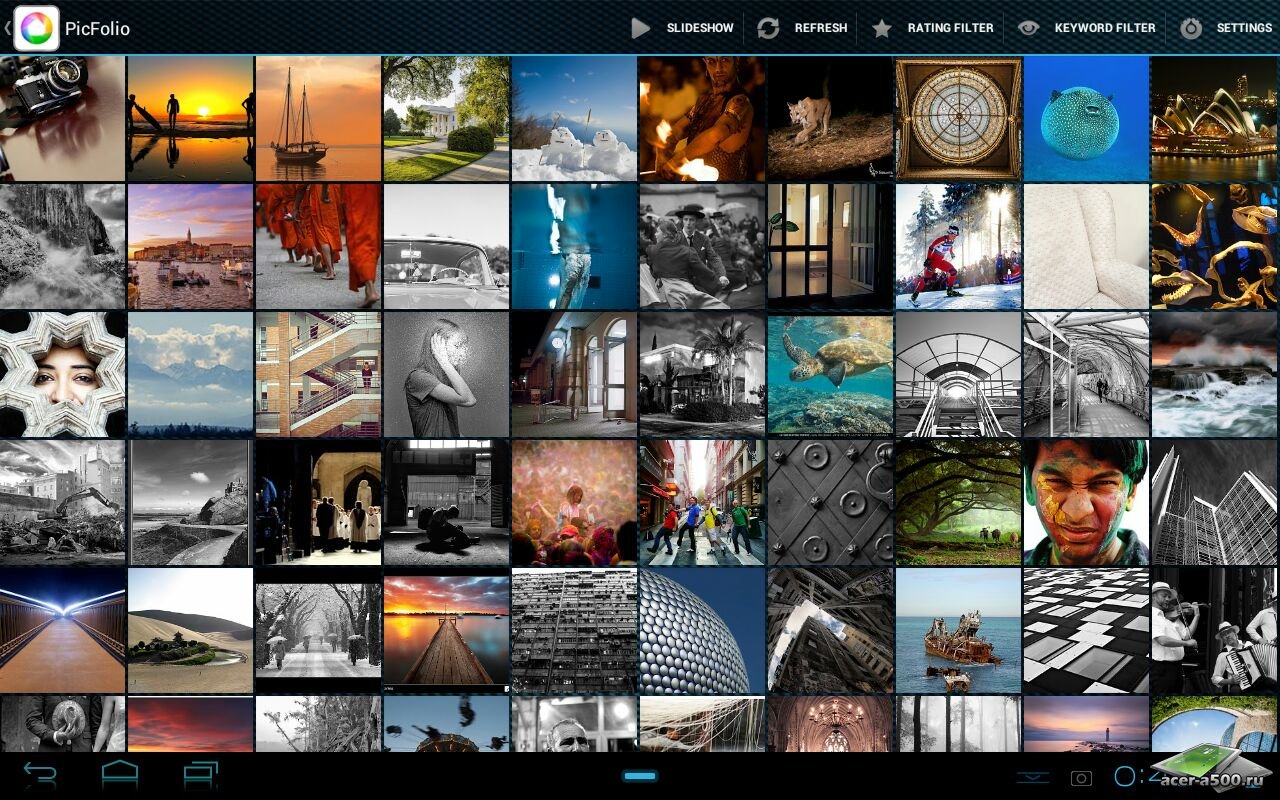
Task: Open the sailboat at sunset photo
Action: pyautogui.click(x=318, y=118)
